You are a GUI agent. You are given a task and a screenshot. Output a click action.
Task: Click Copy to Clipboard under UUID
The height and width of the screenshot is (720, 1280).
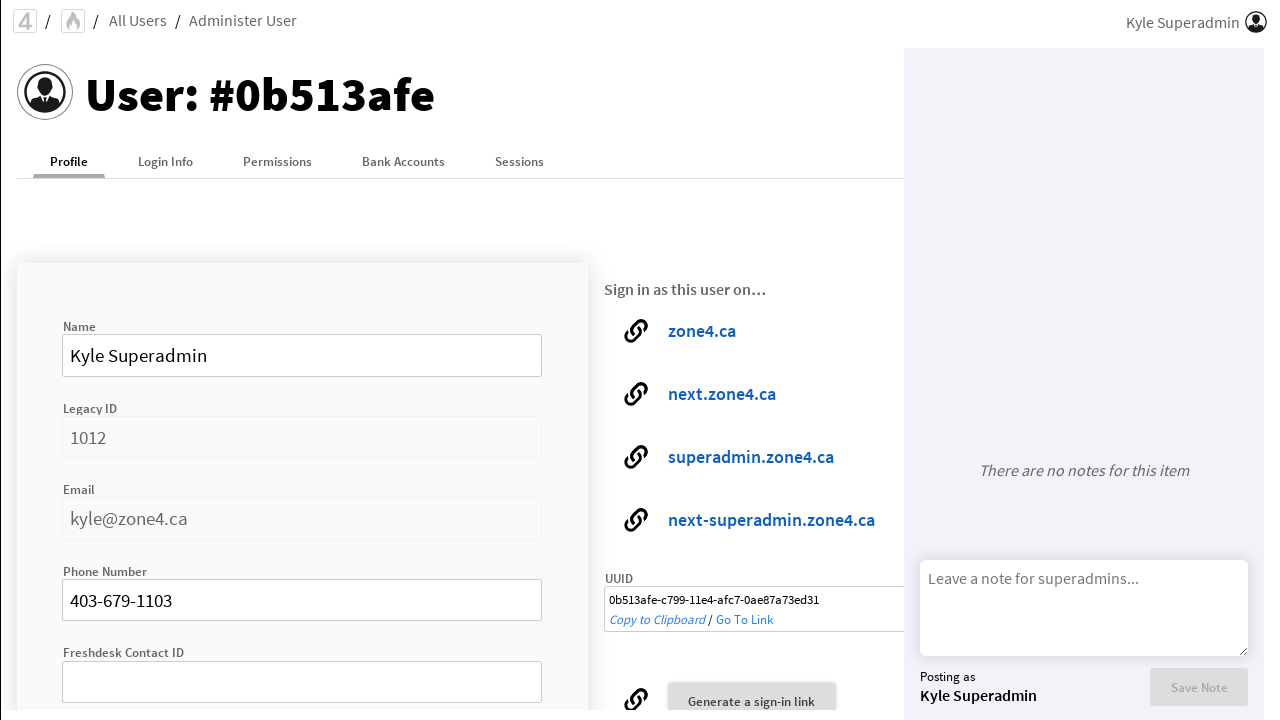click(657, 620)
